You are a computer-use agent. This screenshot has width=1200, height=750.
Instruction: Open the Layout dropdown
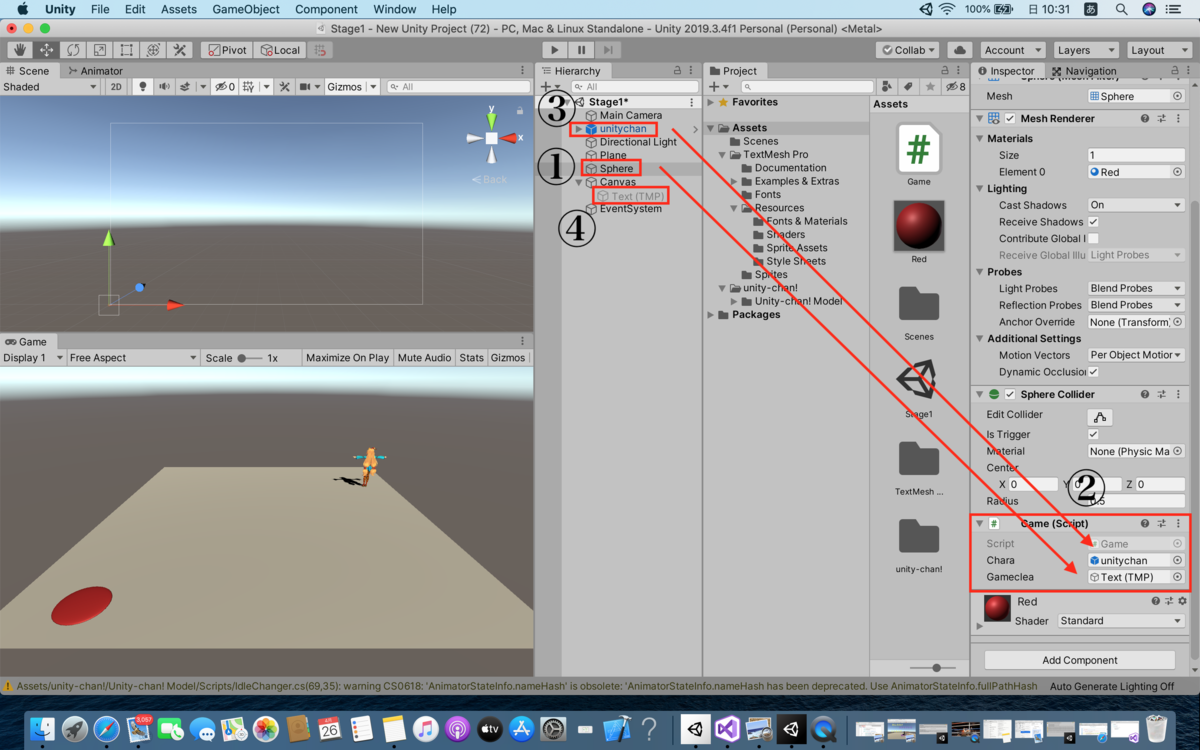[x=1160, y=50]
